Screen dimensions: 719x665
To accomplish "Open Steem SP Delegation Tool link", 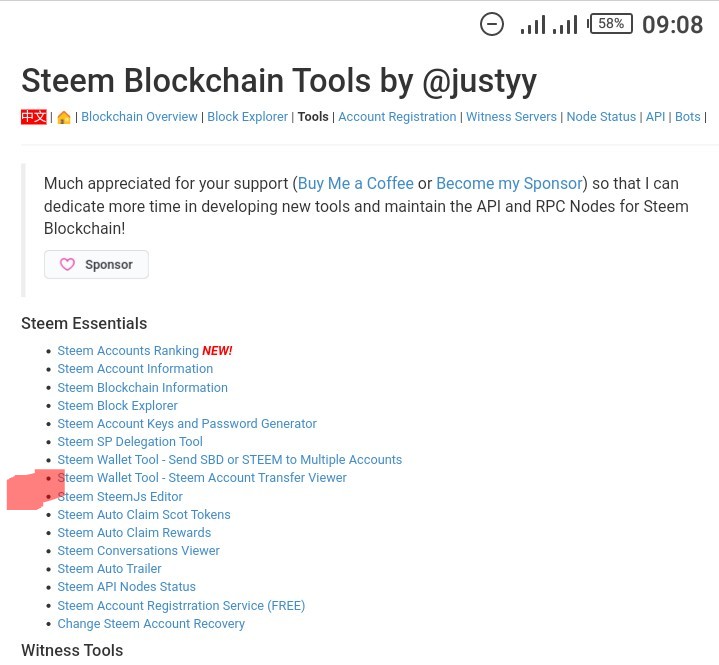I will 130,441.
